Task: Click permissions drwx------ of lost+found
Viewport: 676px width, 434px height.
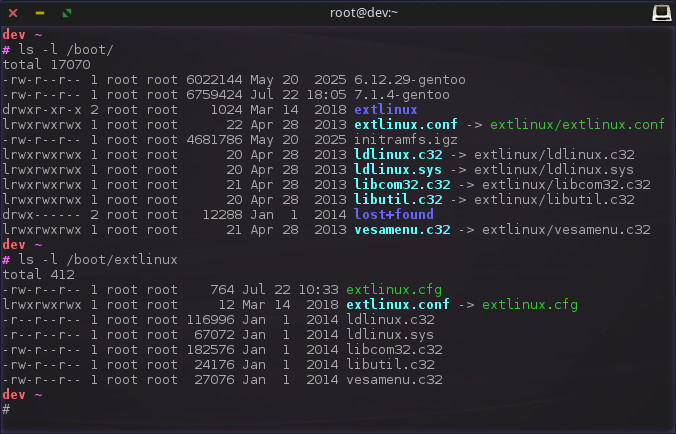Action: [41, 215]
